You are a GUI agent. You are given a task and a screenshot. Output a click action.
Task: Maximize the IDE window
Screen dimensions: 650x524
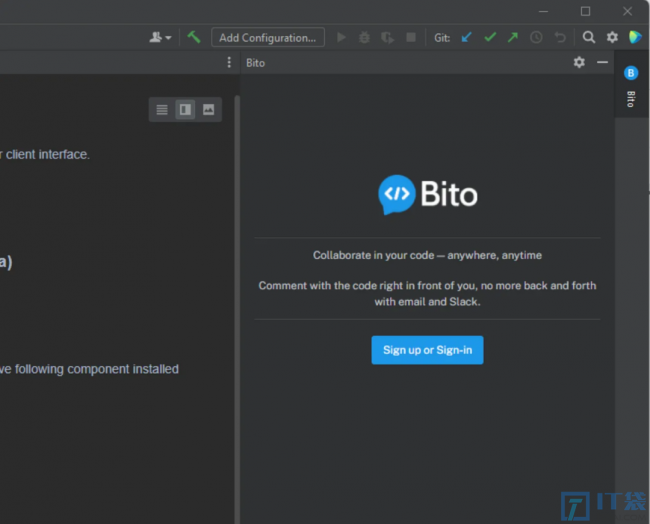click(585, 12)
